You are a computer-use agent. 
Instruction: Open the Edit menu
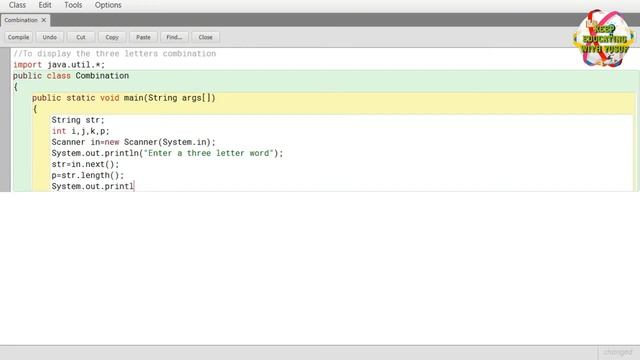[45, 5]
